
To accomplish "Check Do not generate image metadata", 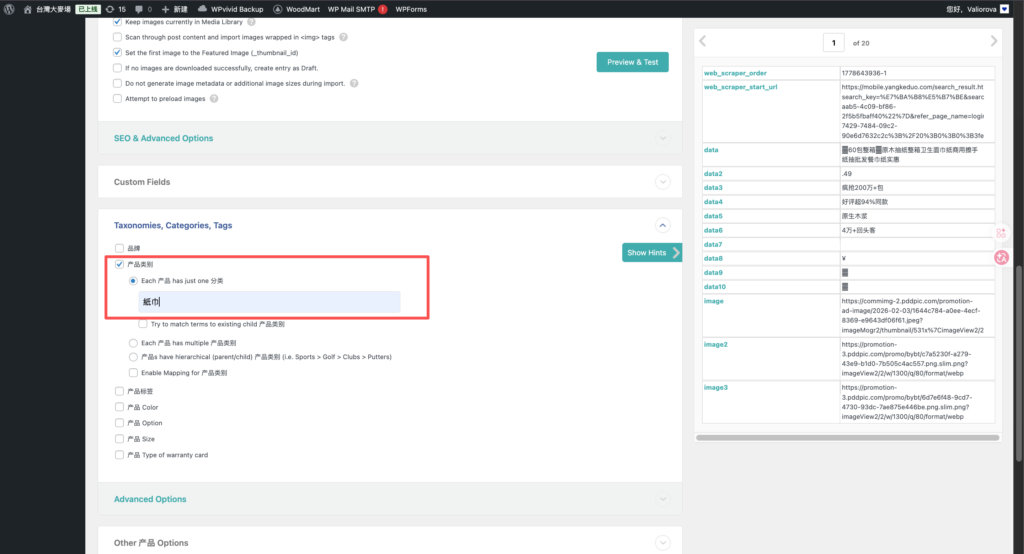I will 118,83.
